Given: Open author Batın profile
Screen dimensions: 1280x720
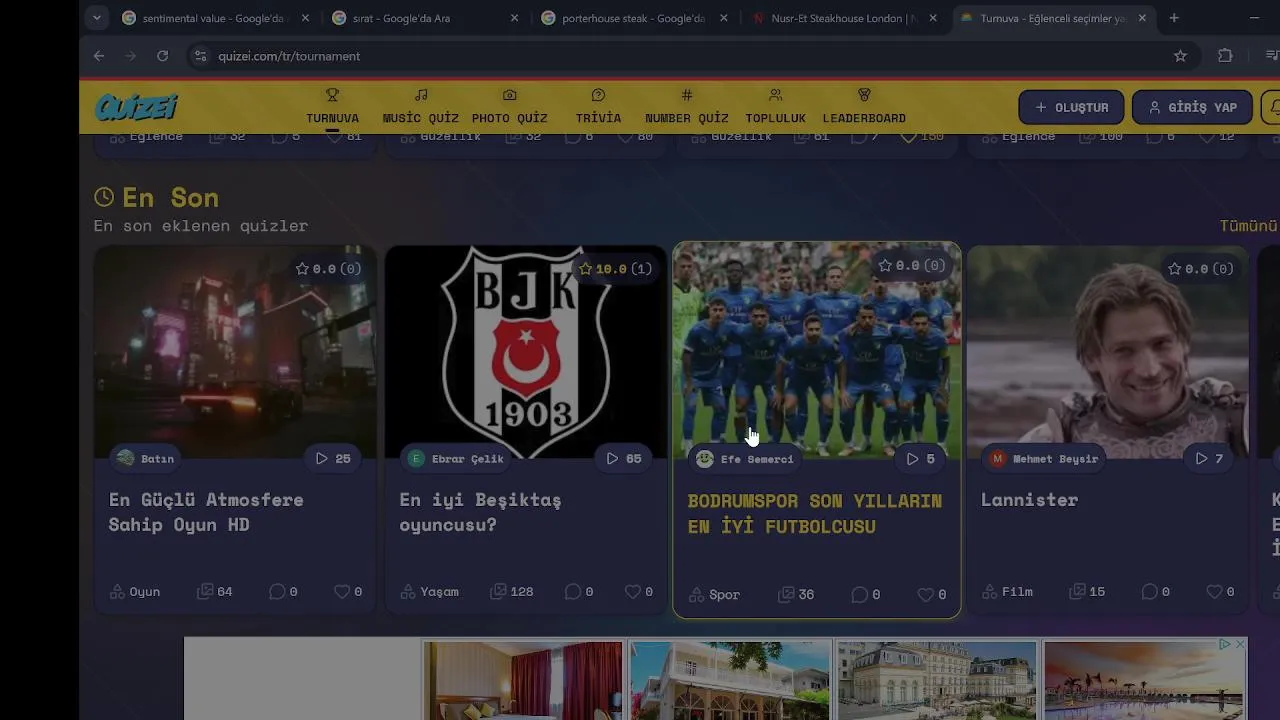Looking at the screenshot, I should click(146, 458).
